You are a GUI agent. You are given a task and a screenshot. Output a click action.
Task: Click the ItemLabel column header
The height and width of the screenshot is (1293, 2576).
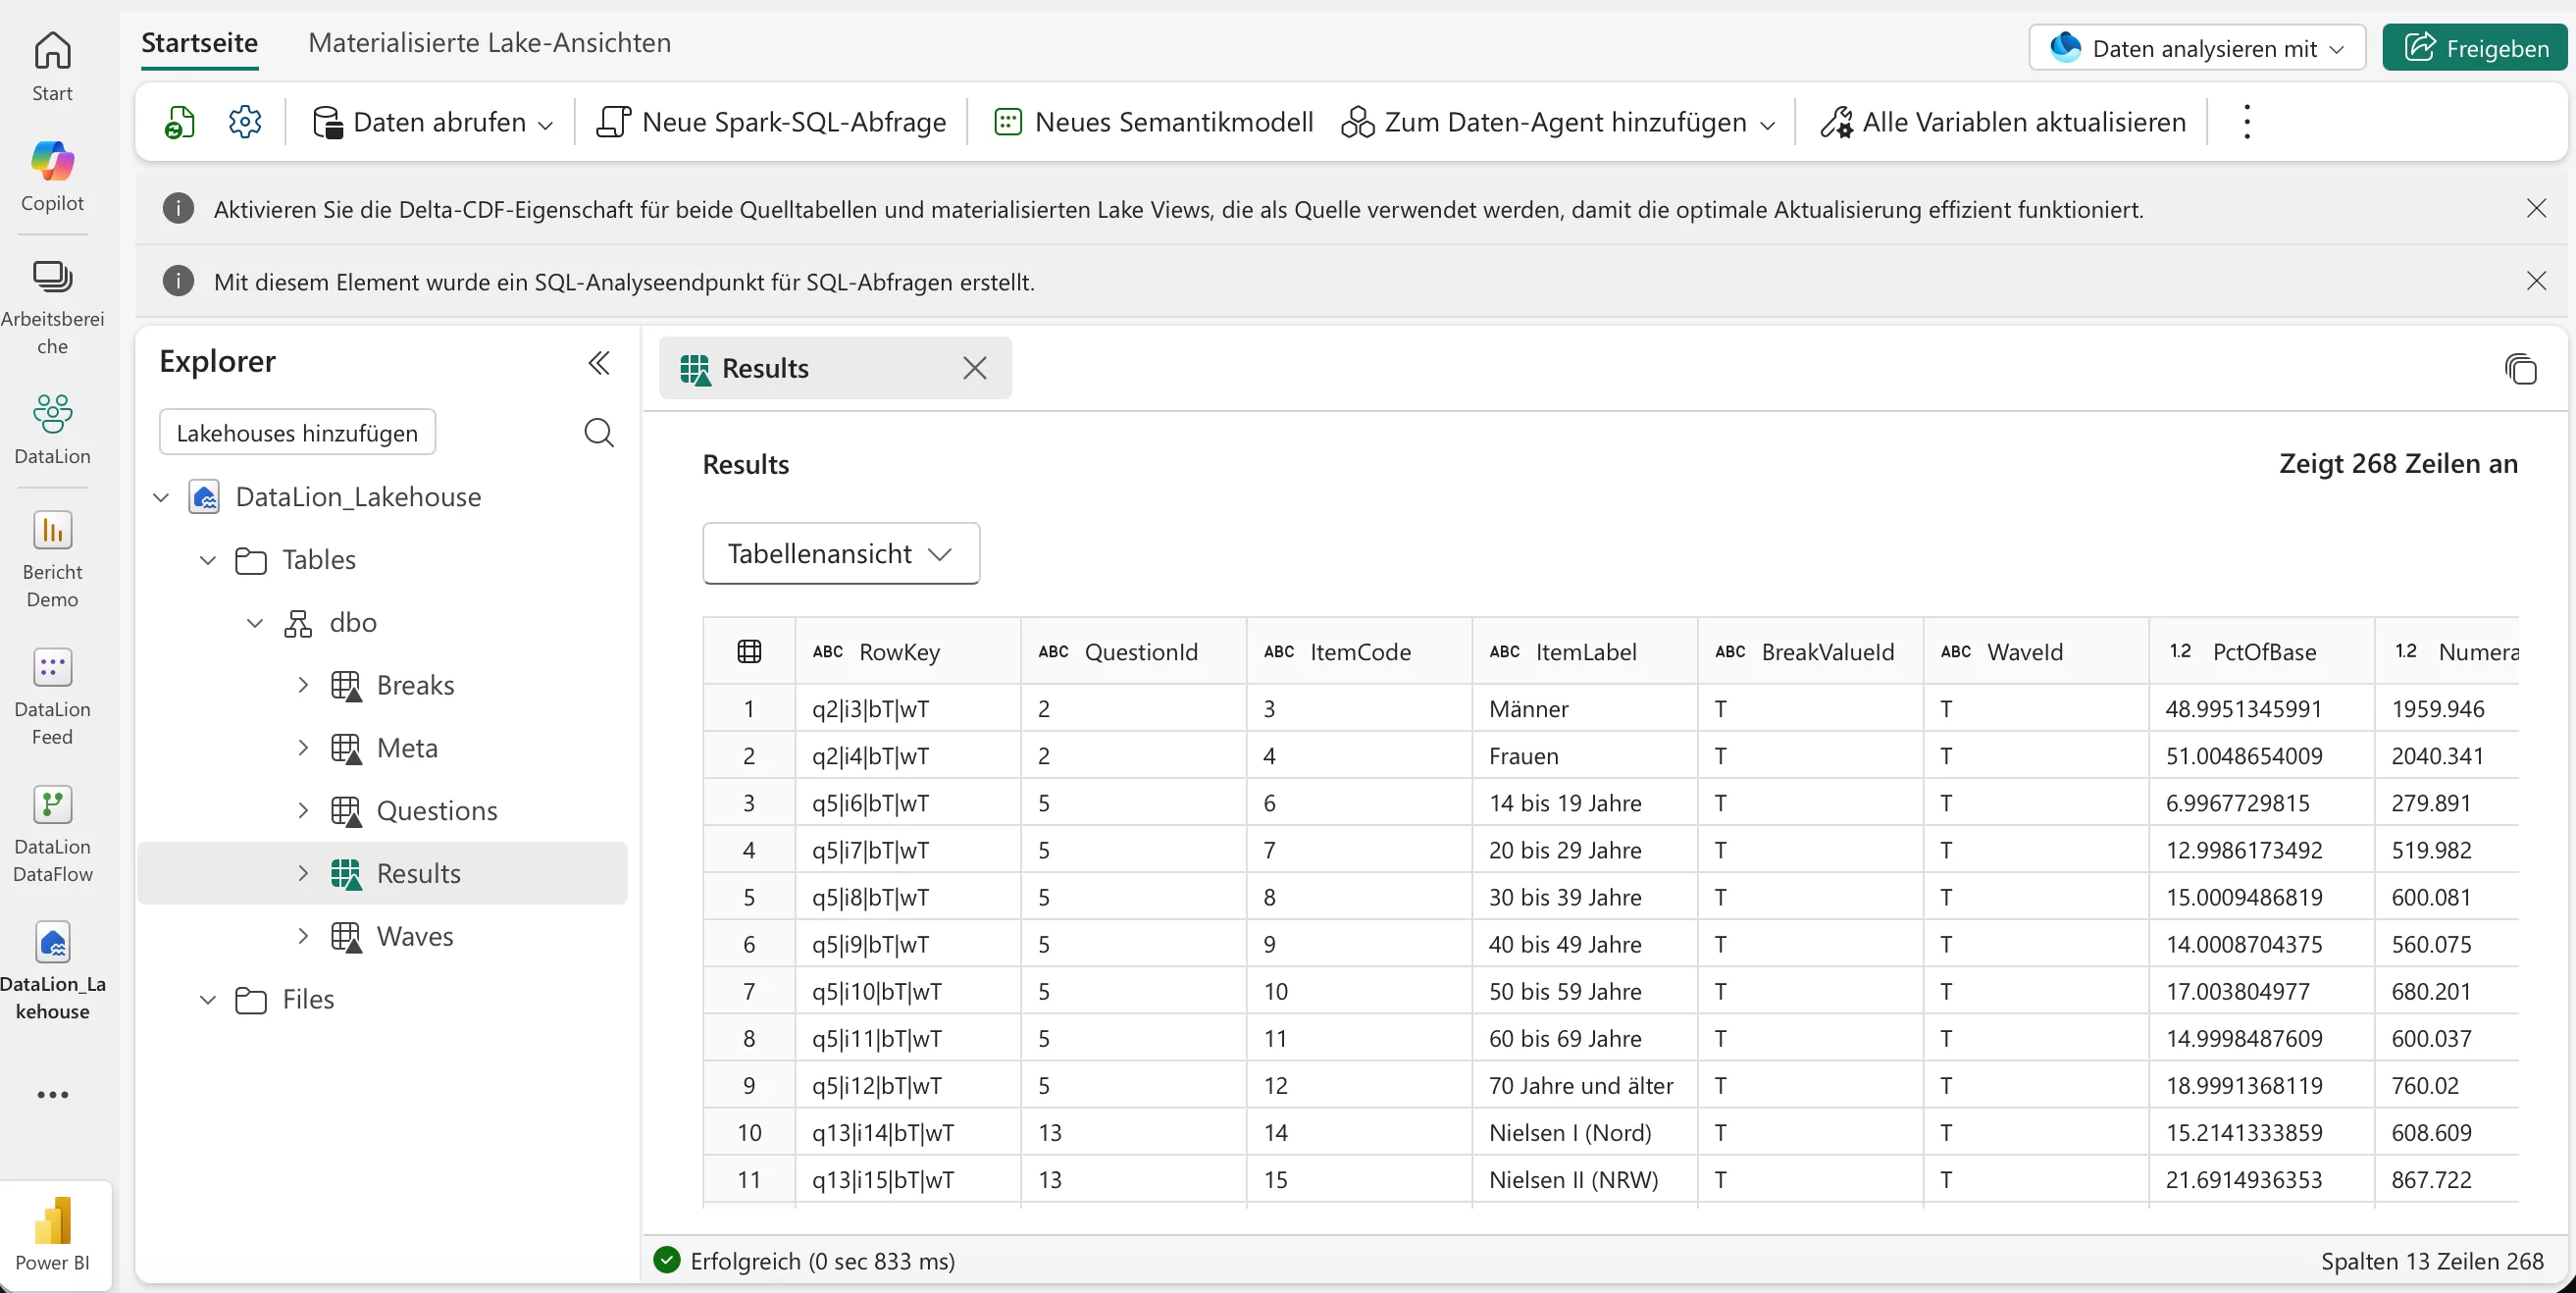point(1585,651)
